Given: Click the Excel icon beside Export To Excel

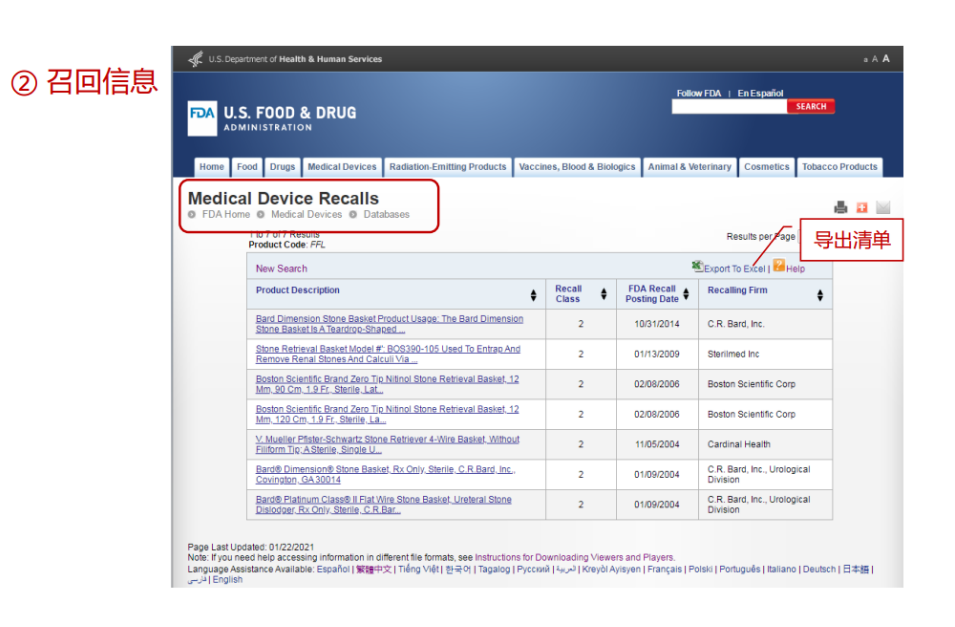Looking at the screenshot, I should coord(698,266).
